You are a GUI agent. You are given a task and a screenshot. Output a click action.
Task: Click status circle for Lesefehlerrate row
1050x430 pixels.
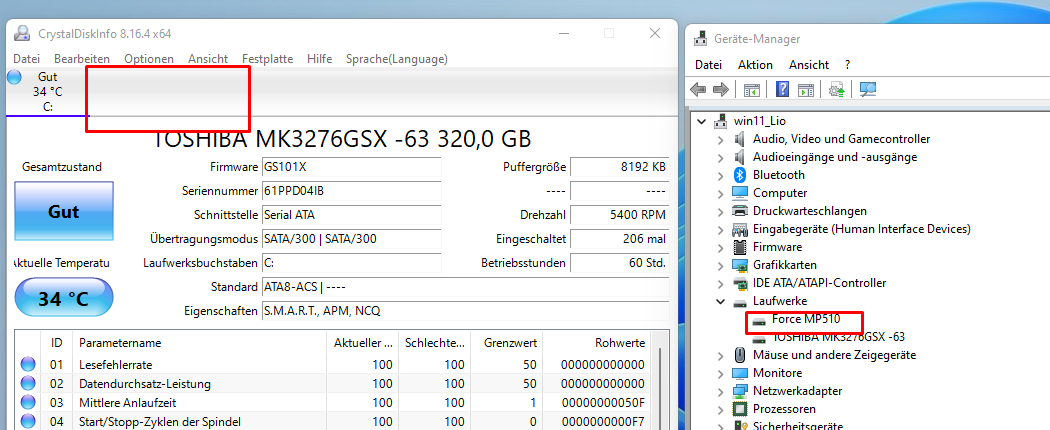click(28, 365)
